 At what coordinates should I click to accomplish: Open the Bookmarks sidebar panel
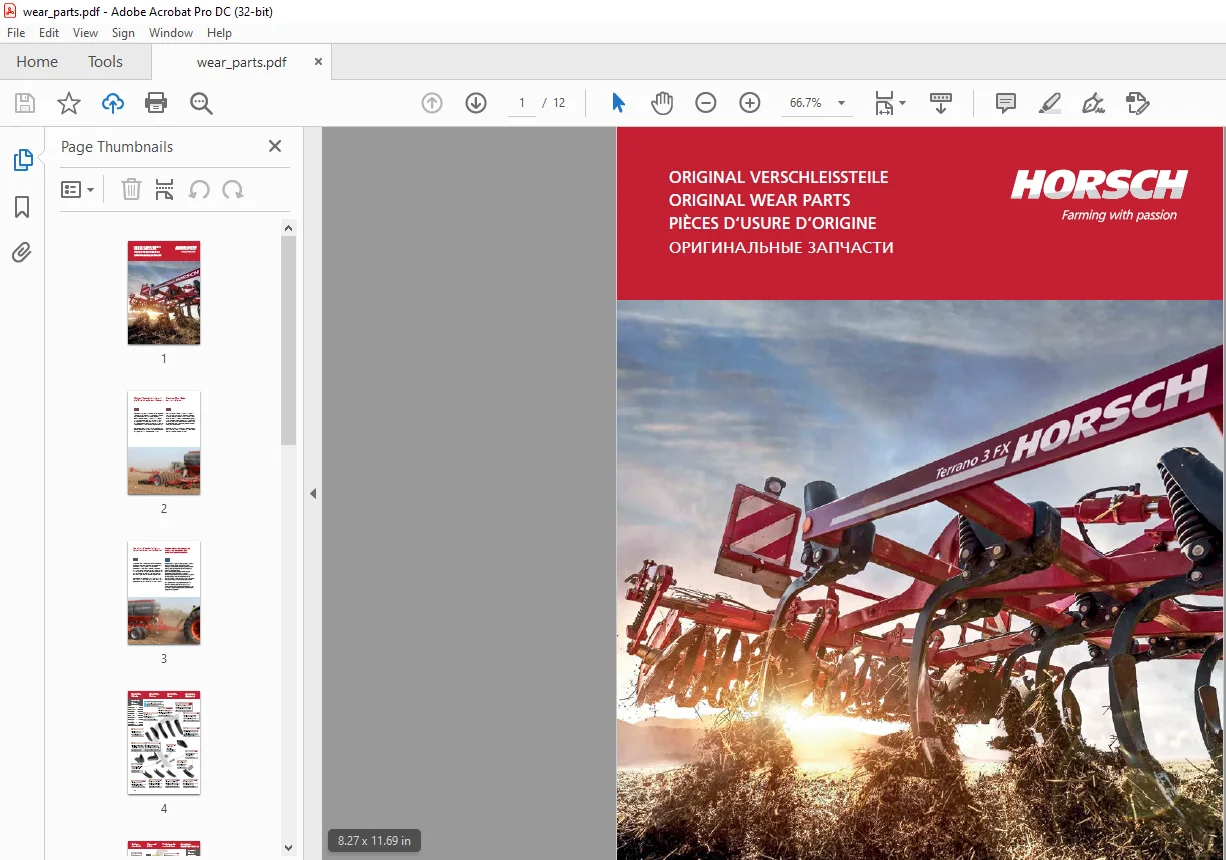[22, 207]
